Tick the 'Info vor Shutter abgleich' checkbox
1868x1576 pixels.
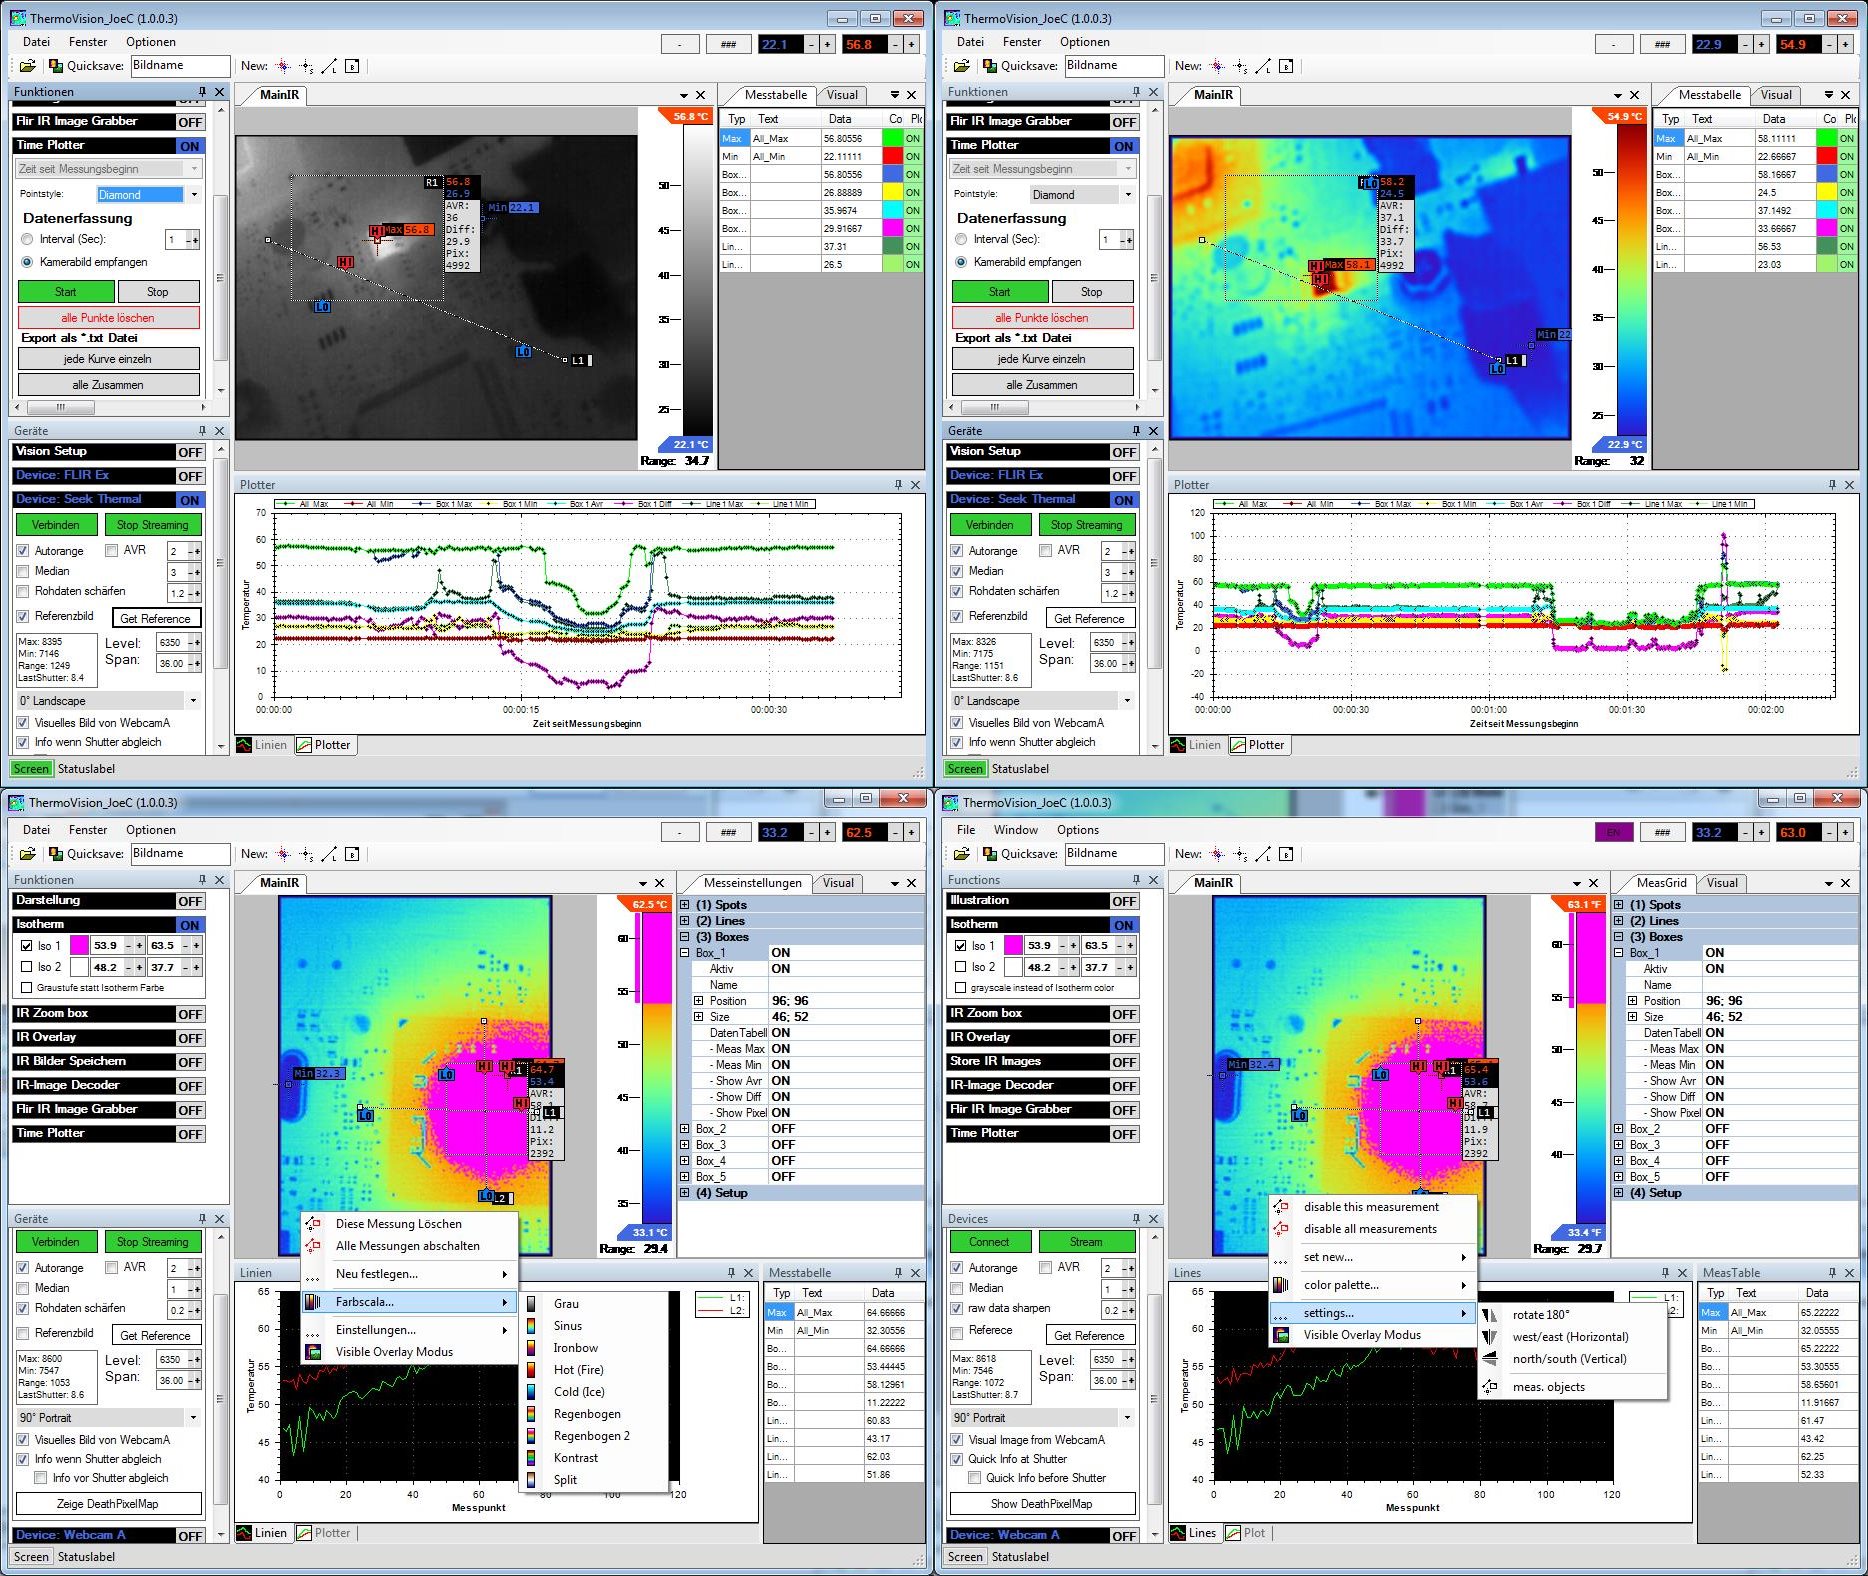[x=41, y=1478]
